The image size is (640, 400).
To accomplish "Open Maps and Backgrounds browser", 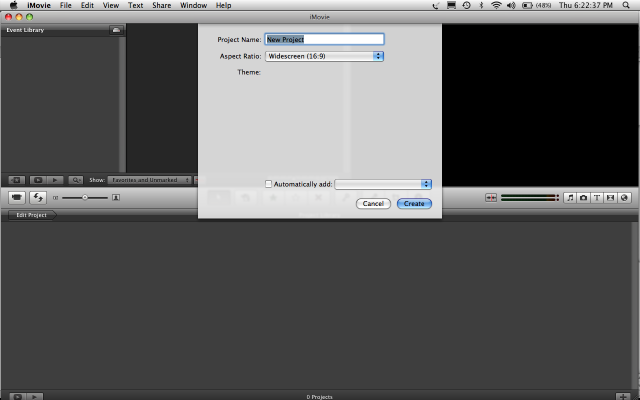I will (624, 198).
